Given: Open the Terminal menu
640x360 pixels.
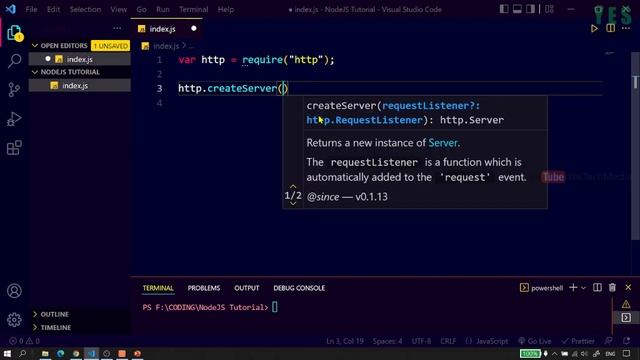Looking at the screenshot, I should 193,9.
